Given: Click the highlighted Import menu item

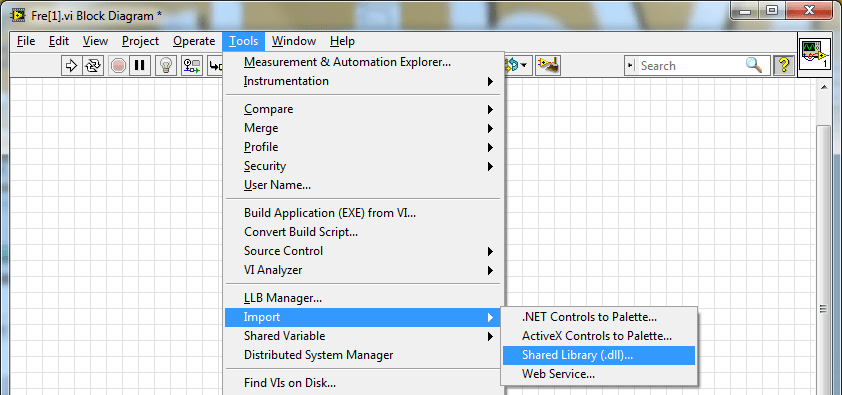Looking at the screenshot, I should tap(363, 317).
